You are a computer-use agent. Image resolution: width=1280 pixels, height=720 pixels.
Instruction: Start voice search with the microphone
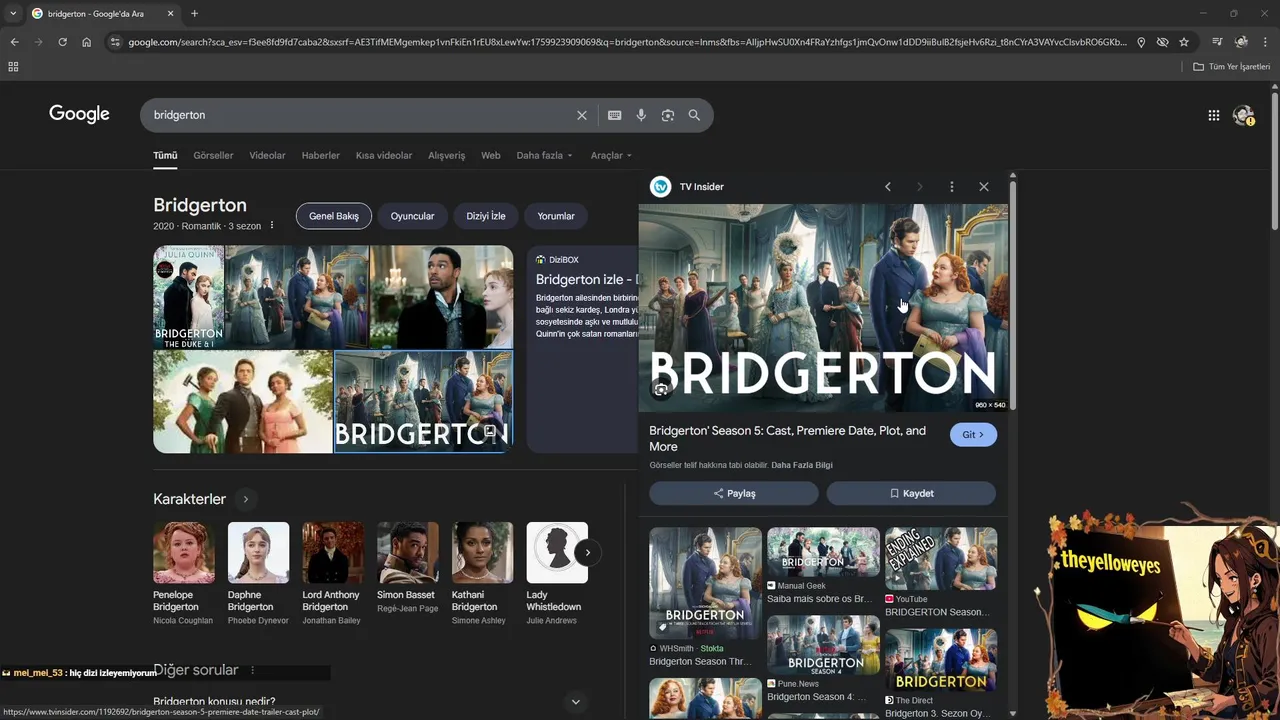641,115
